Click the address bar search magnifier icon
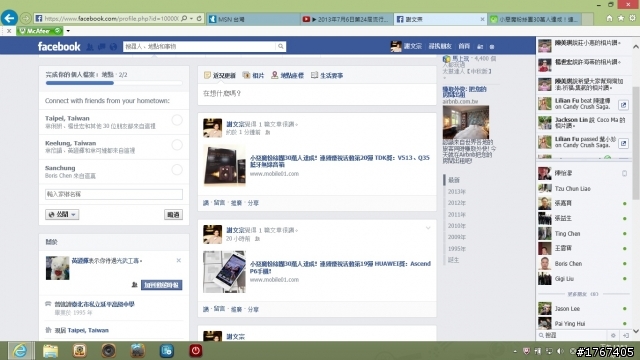640x360 pixels. [184, 18]
